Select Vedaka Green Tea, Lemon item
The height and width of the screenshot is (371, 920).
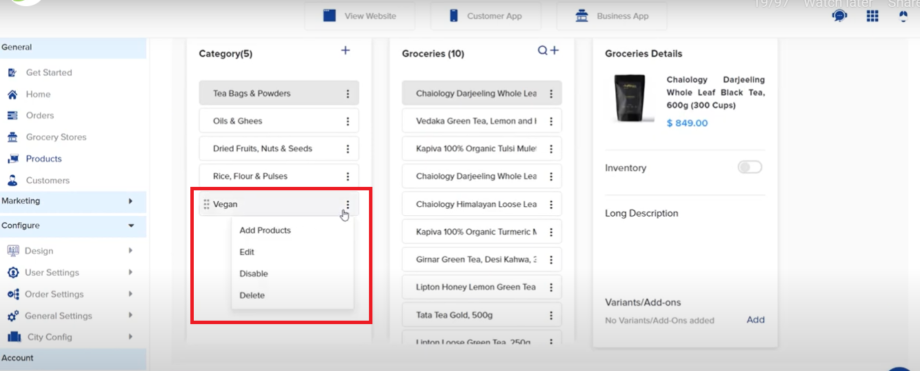click(x=482, y=121)
